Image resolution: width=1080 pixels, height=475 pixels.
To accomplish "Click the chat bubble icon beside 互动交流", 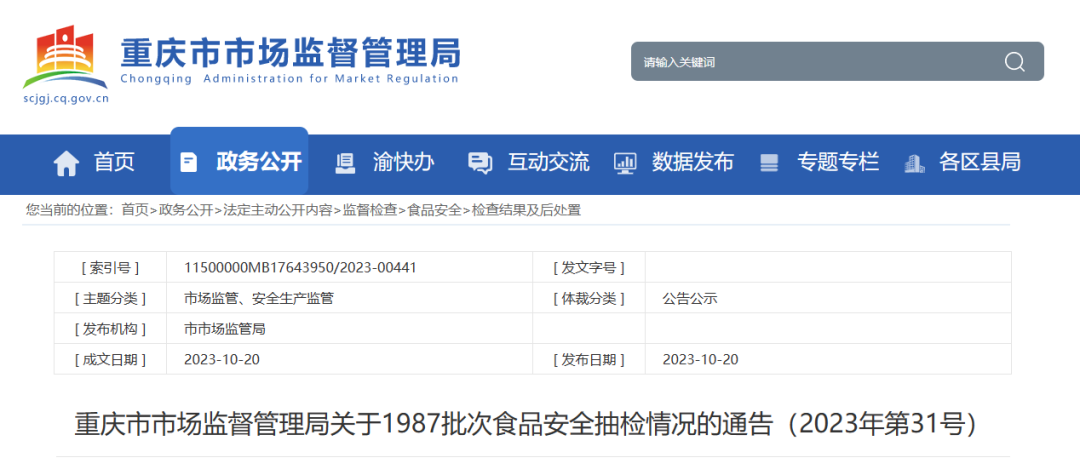I will coord(479,162).
